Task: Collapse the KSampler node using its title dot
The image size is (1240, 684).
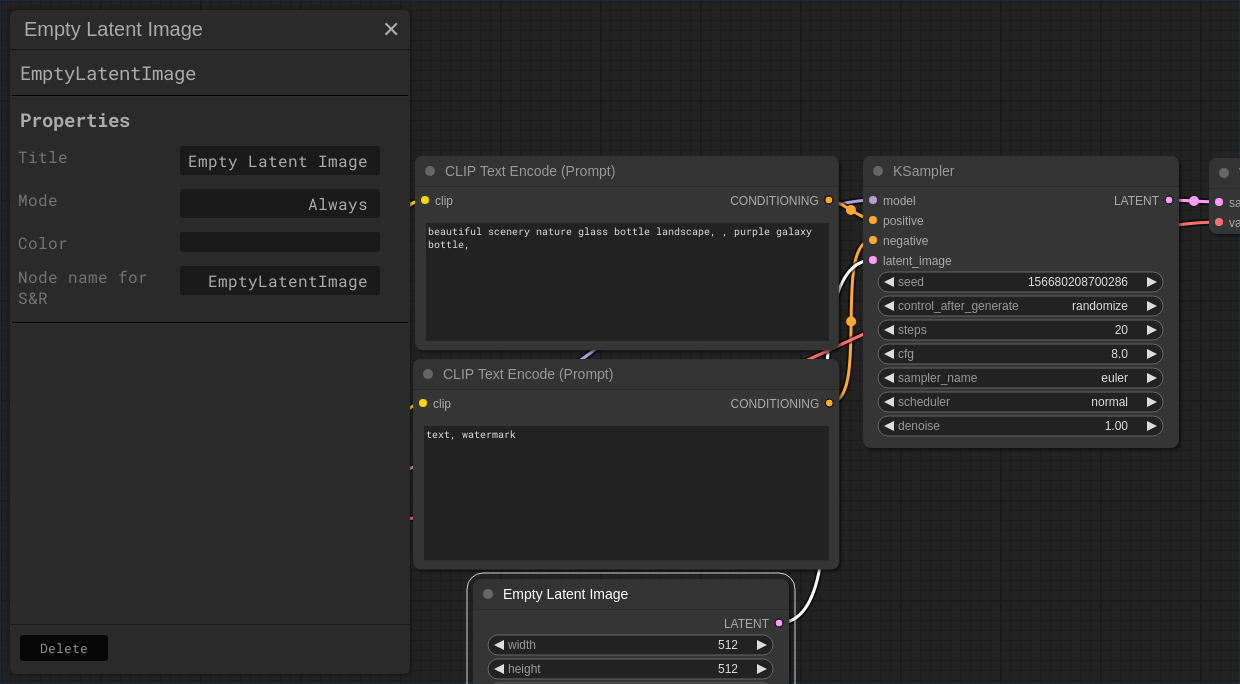Action: [x=878, y=171]
